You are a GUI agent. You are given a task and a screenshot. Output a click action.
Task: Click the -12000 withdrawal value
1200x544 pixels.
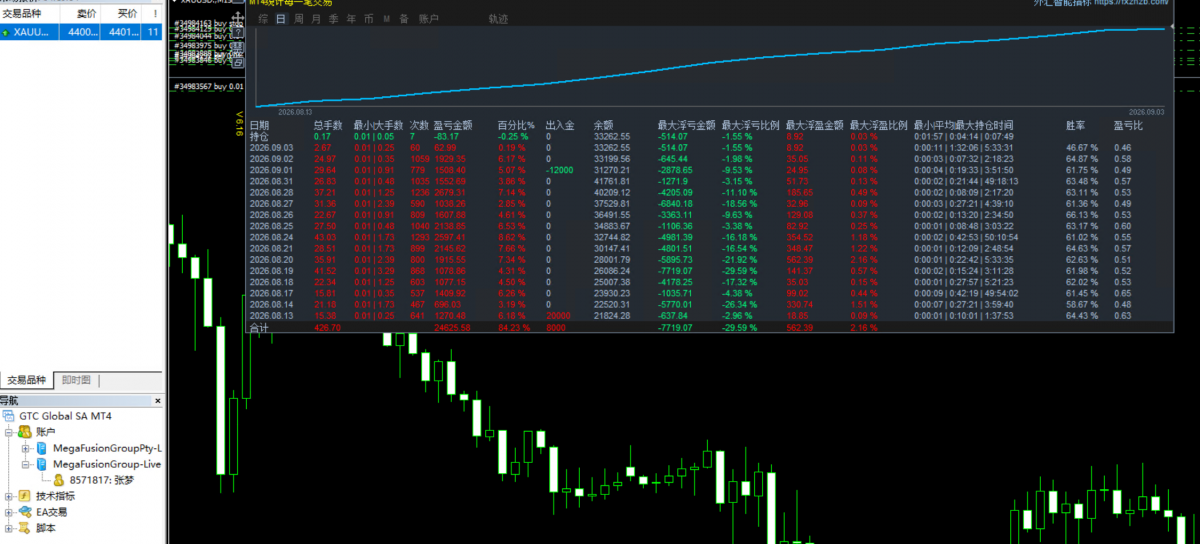click(x=558, y=169)
